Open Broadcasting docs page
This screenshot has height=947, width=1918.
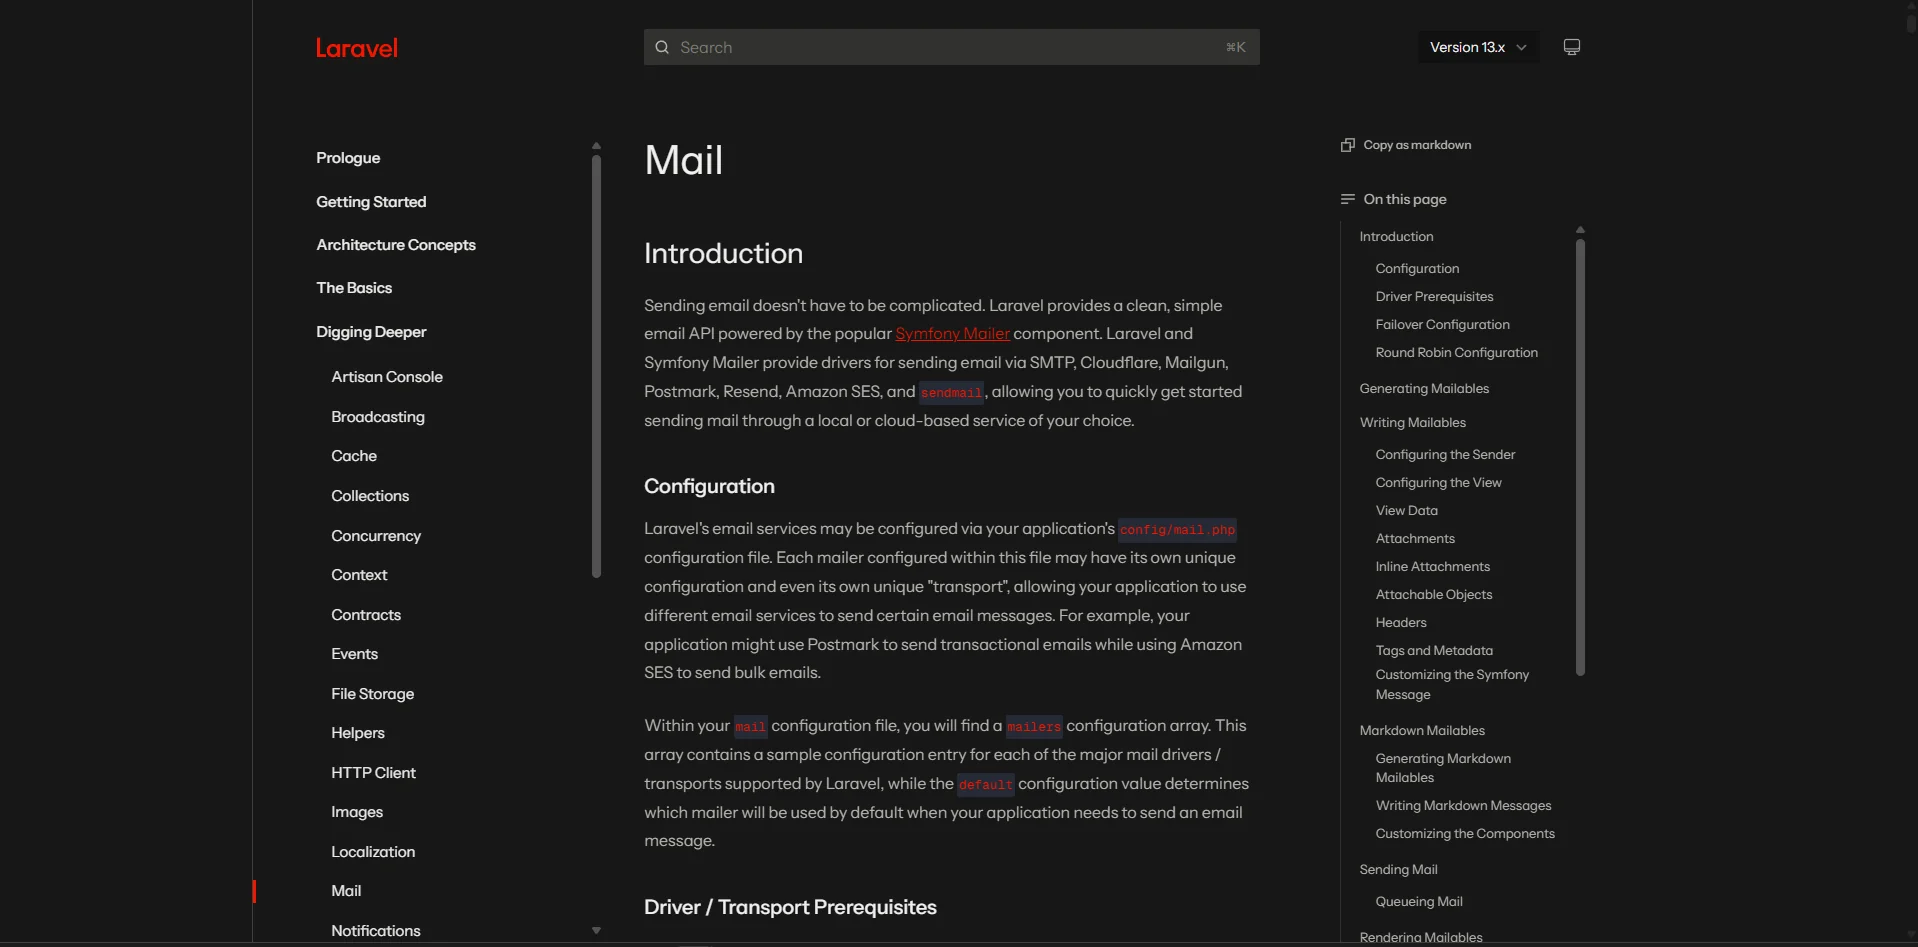[x=378, y=417]
